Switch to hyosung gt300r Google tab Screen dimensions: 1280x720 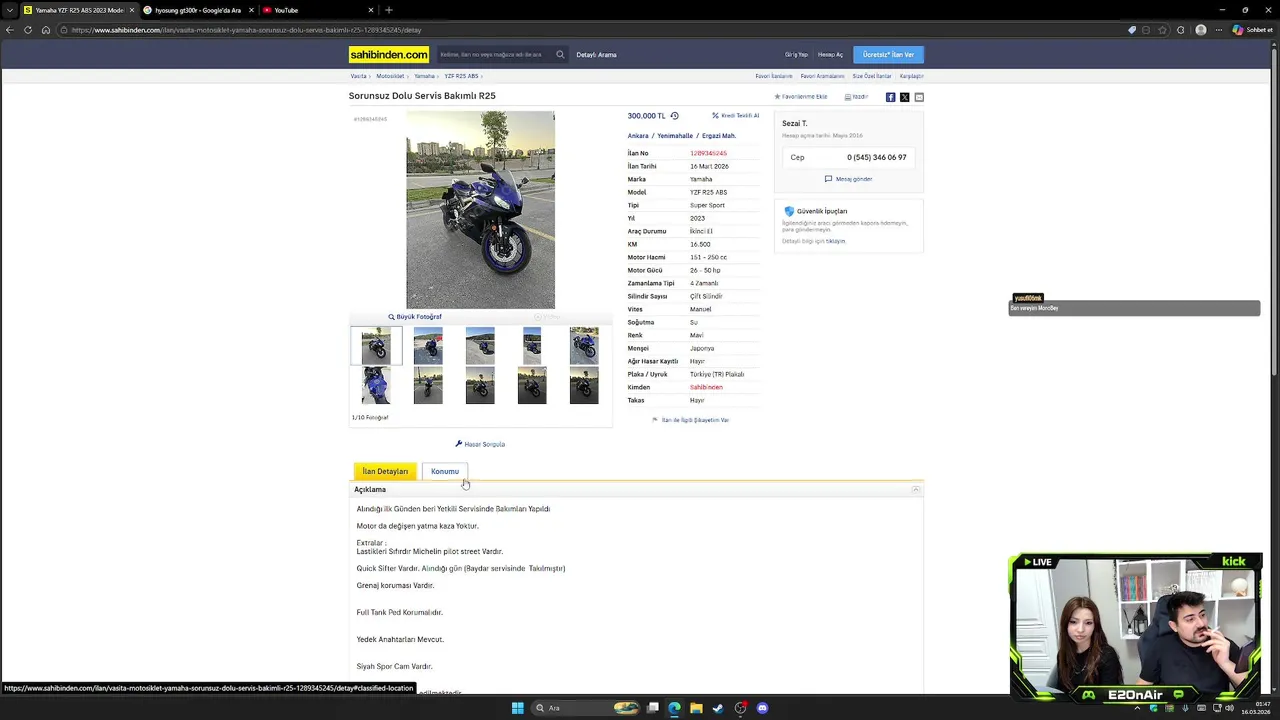197,10
